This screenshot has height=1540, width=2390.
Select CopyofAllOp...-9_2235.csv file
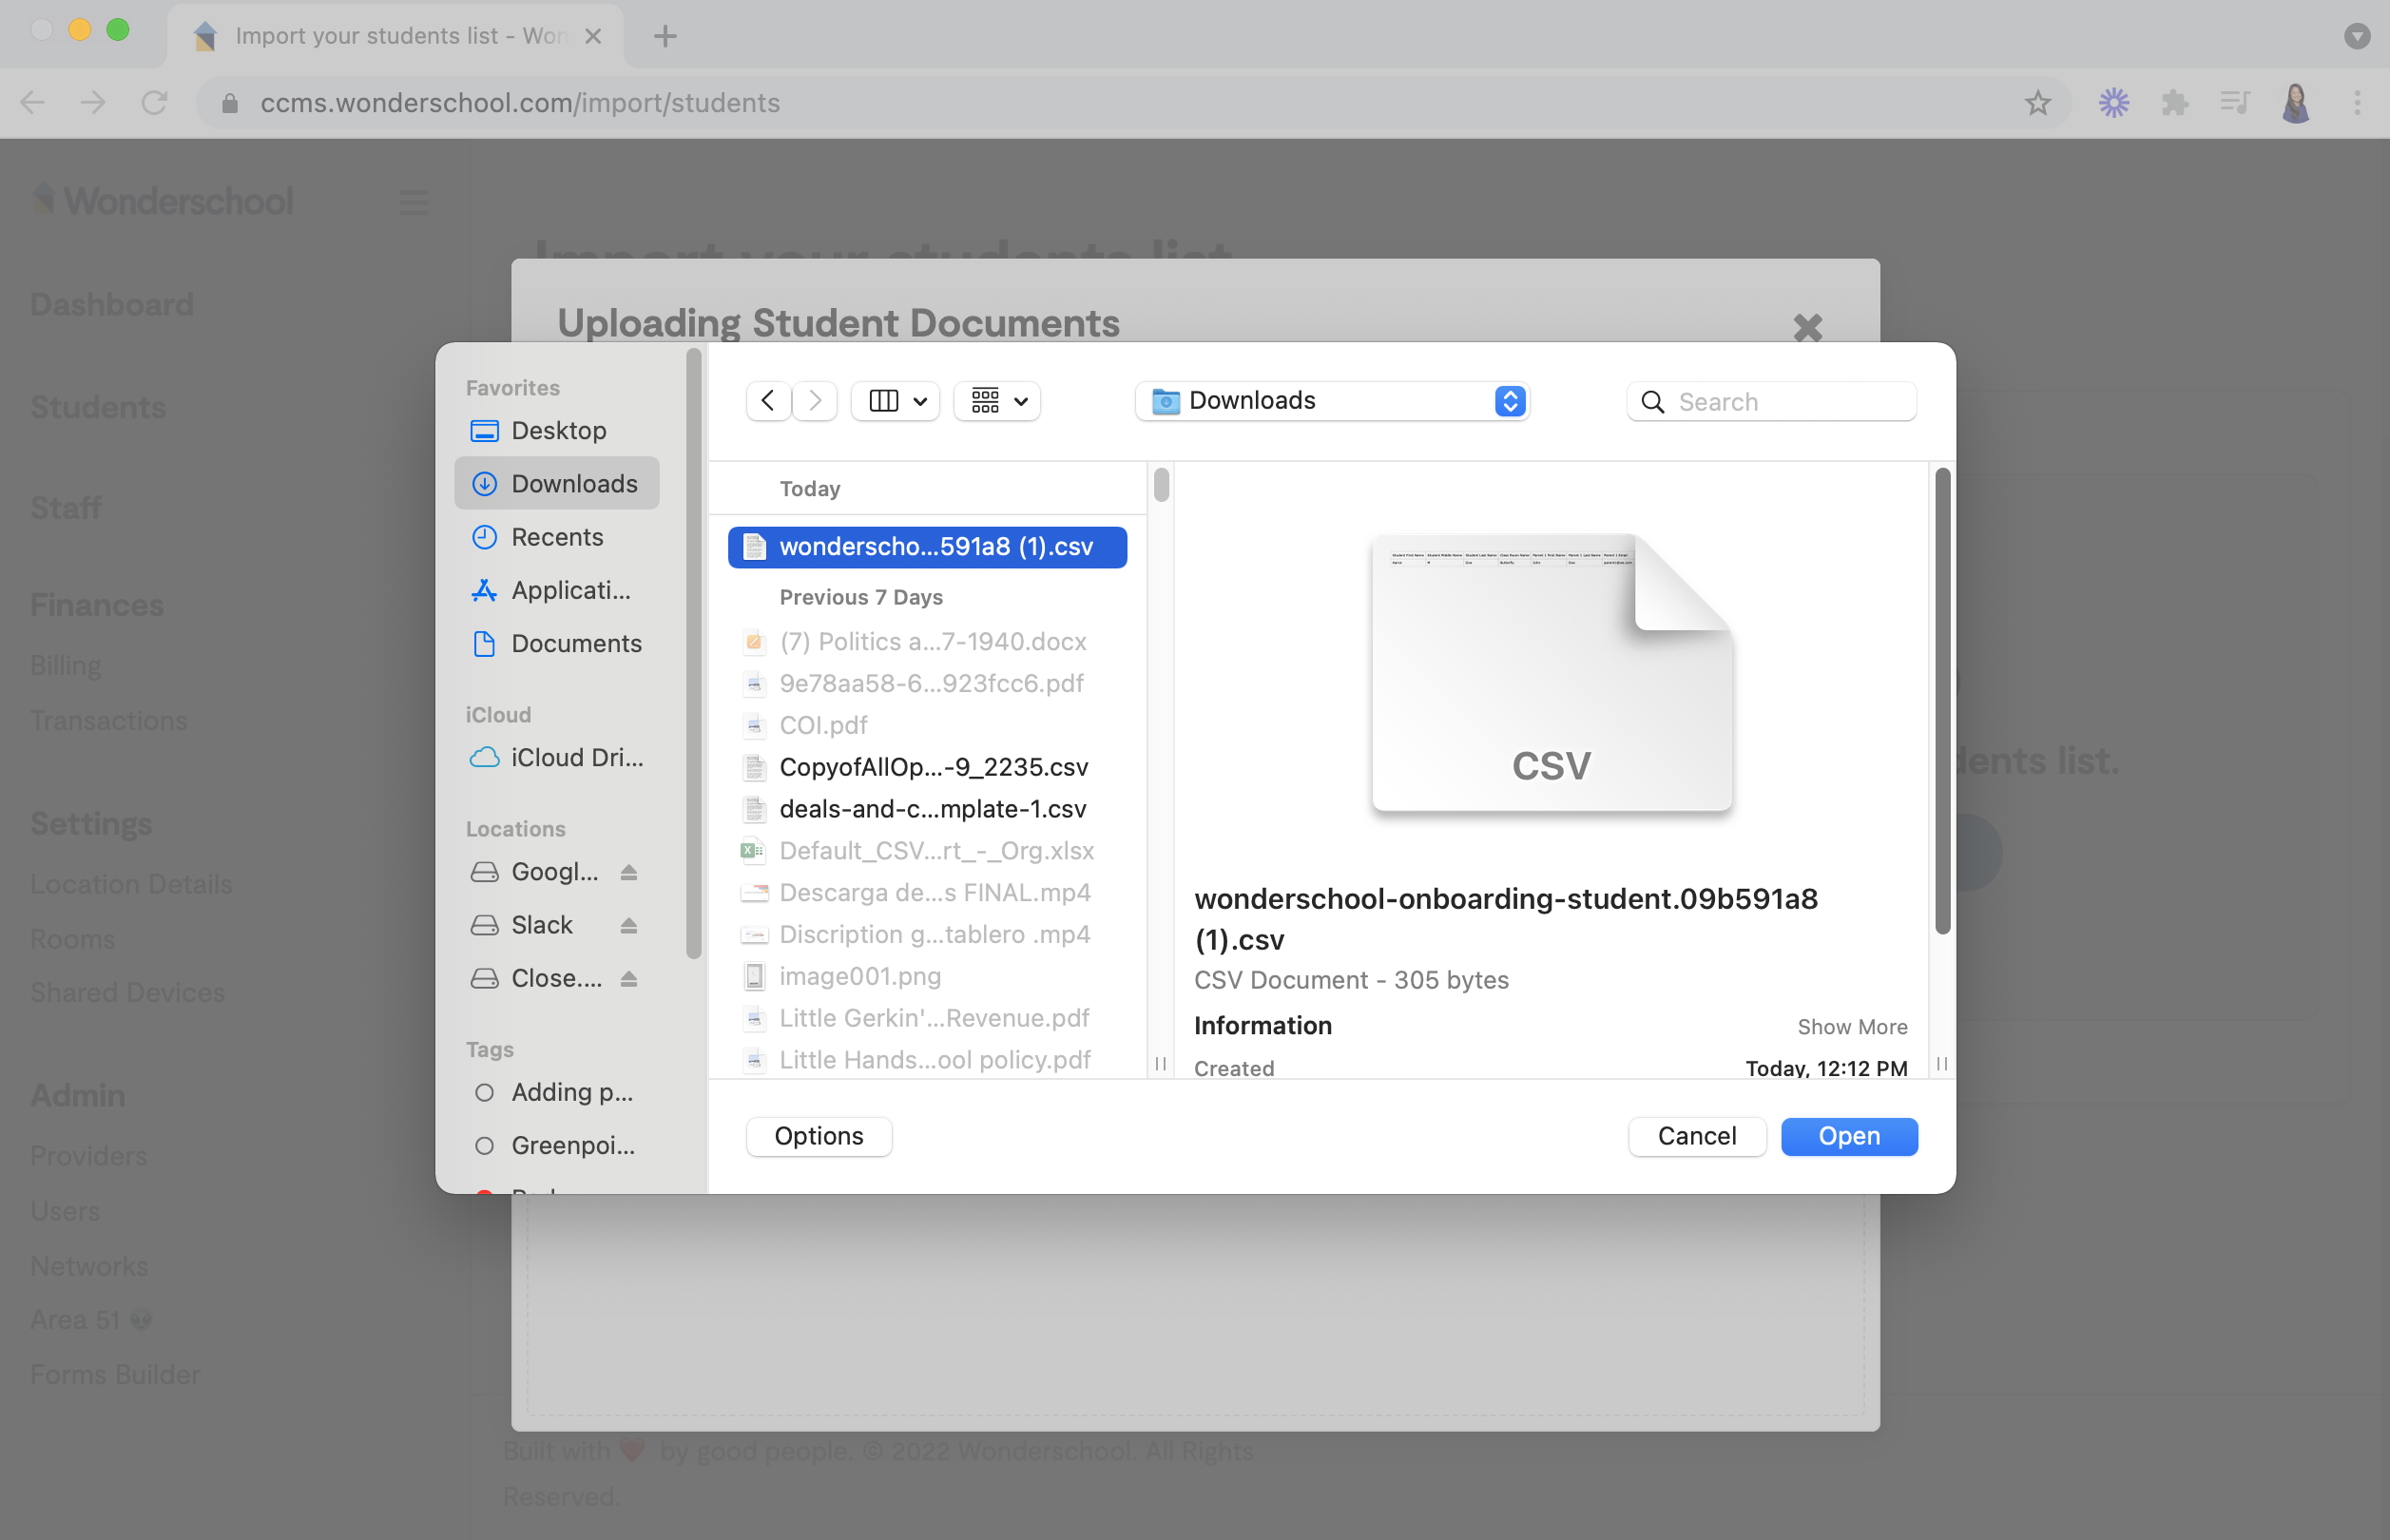pos(927,767)
